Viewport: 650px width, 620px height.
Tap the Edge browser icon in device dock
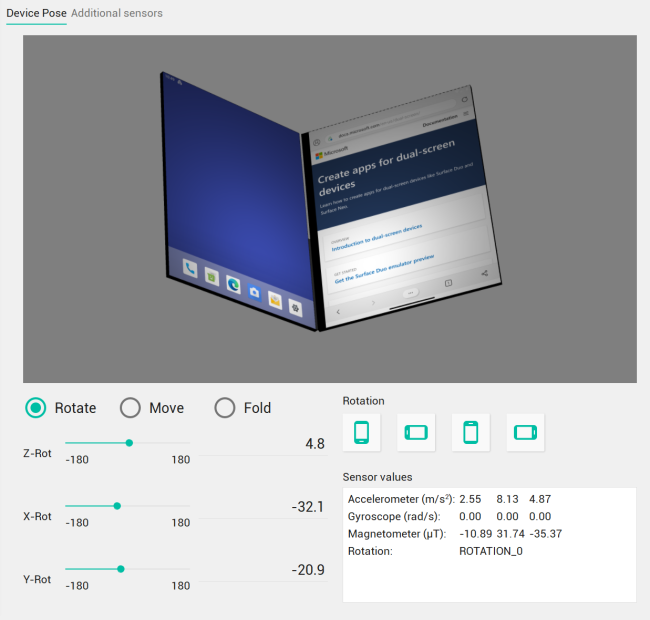click(x=233, y=285)
